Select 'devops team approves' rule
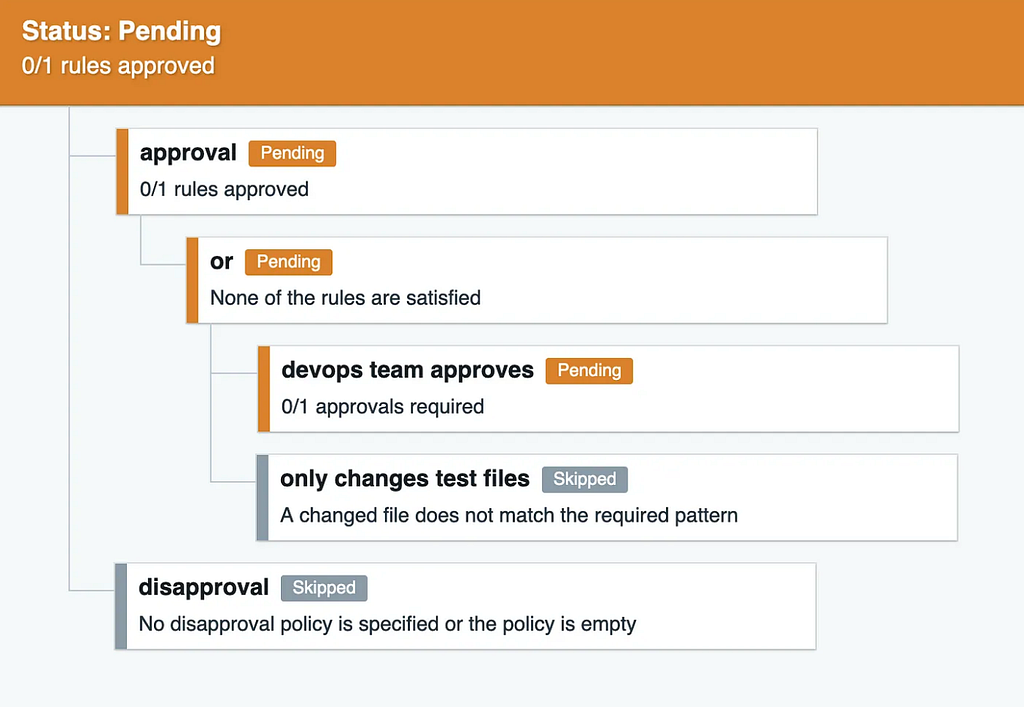Screen dimensions: 1024x707 pyautogui.click(x=408, y=370)
